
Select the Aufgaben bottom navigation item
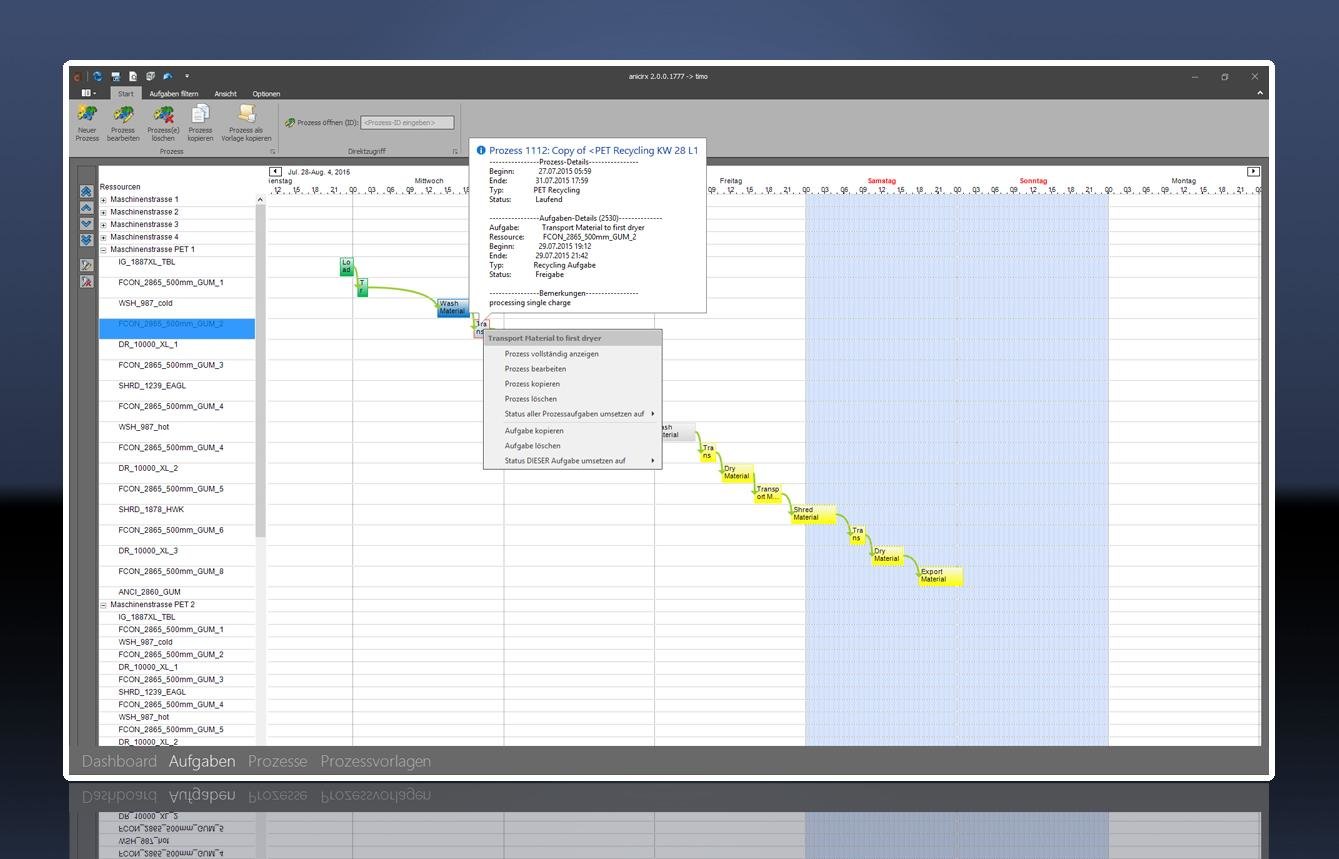(x=202, y=761)
